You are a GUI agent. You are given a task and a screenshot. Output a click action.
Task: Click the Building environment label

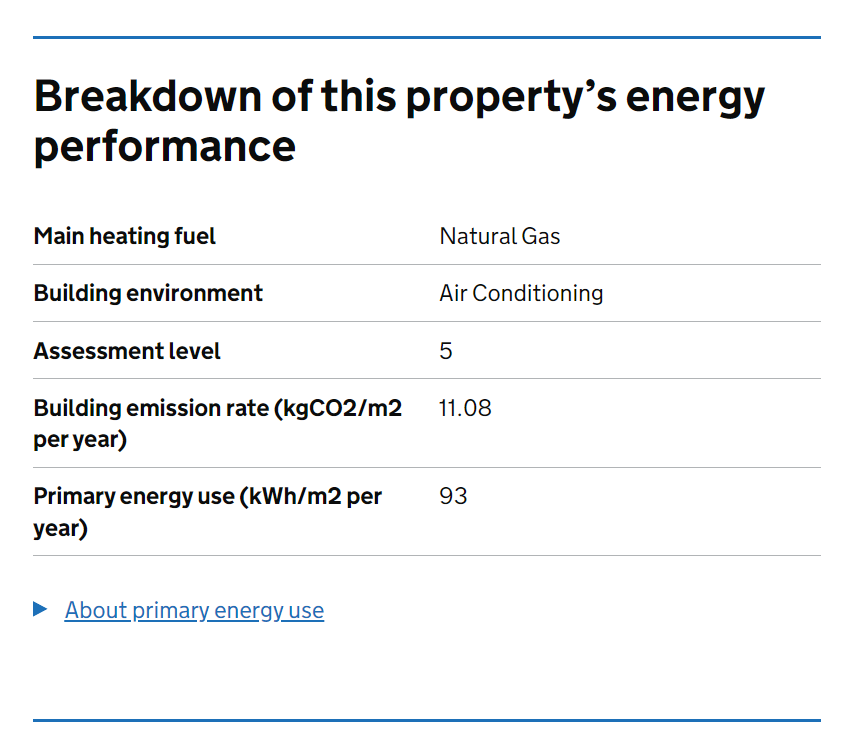148,293
